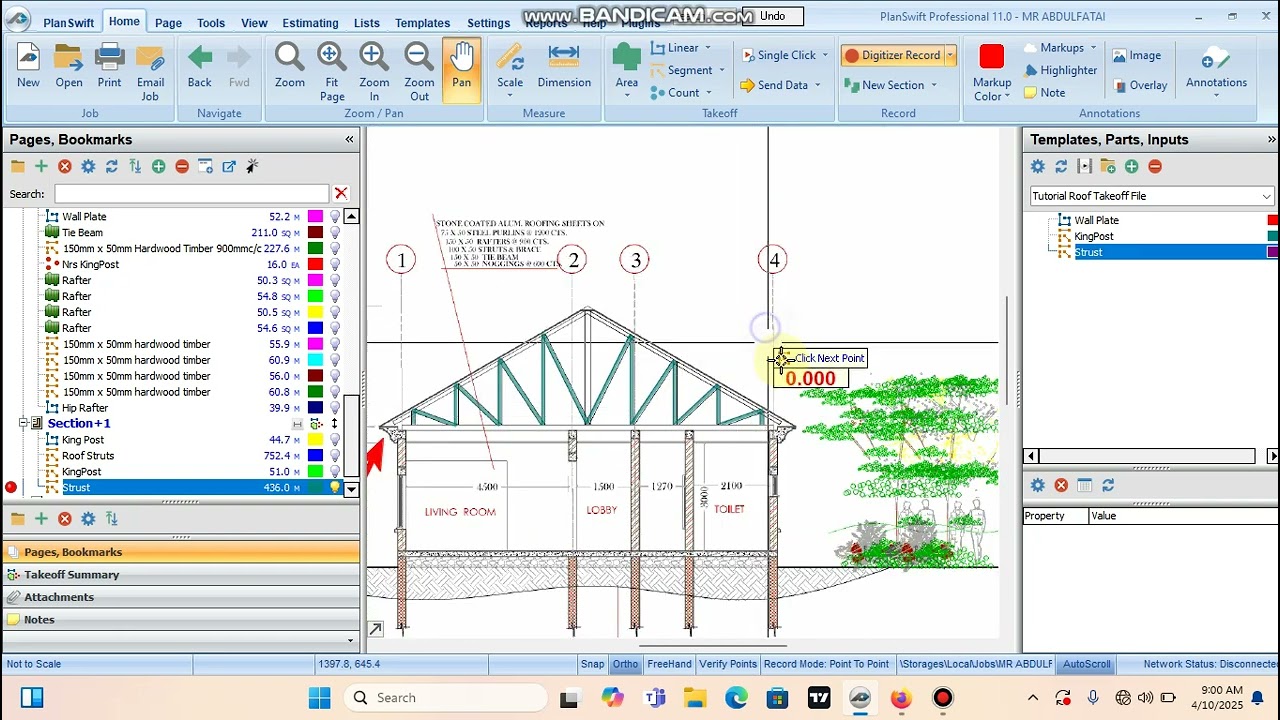Open the Count tool dropdown arrow
This screenshot has height=720, width=1280.
(x=709, y=93)
